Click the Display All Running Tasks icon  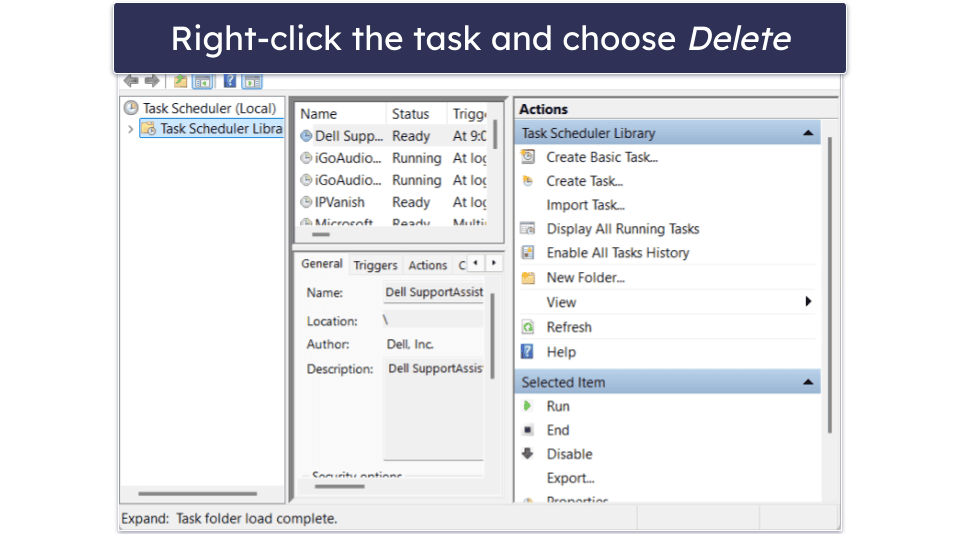[528, 229]
